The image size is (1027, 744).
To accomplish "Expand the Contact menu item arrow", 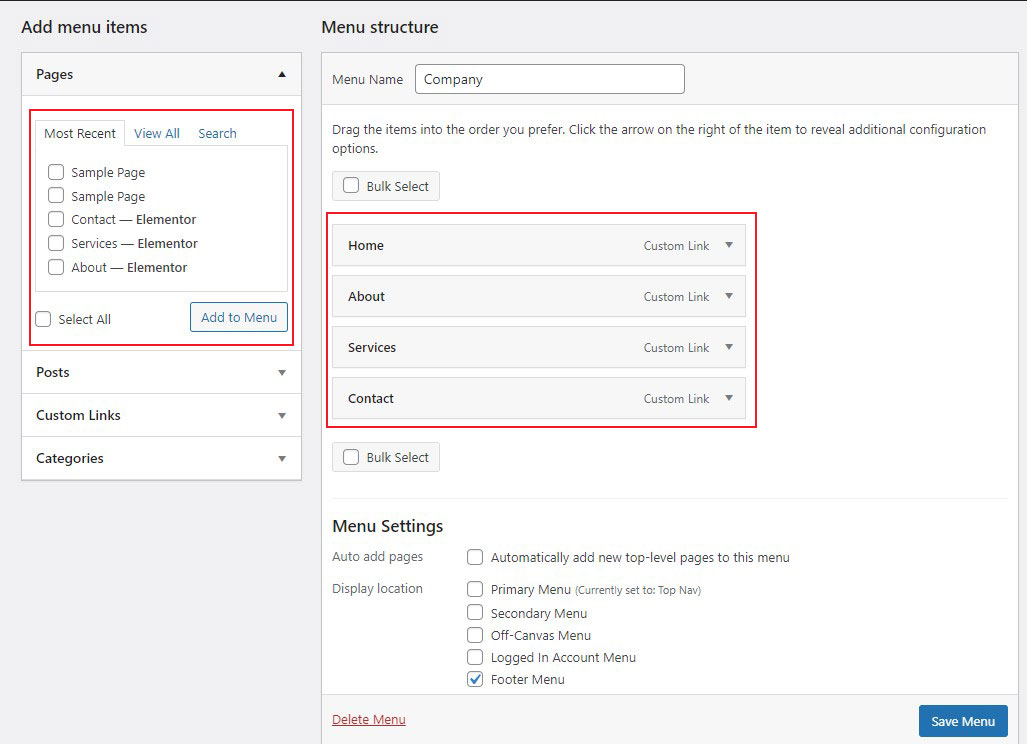I will point(728,398).
